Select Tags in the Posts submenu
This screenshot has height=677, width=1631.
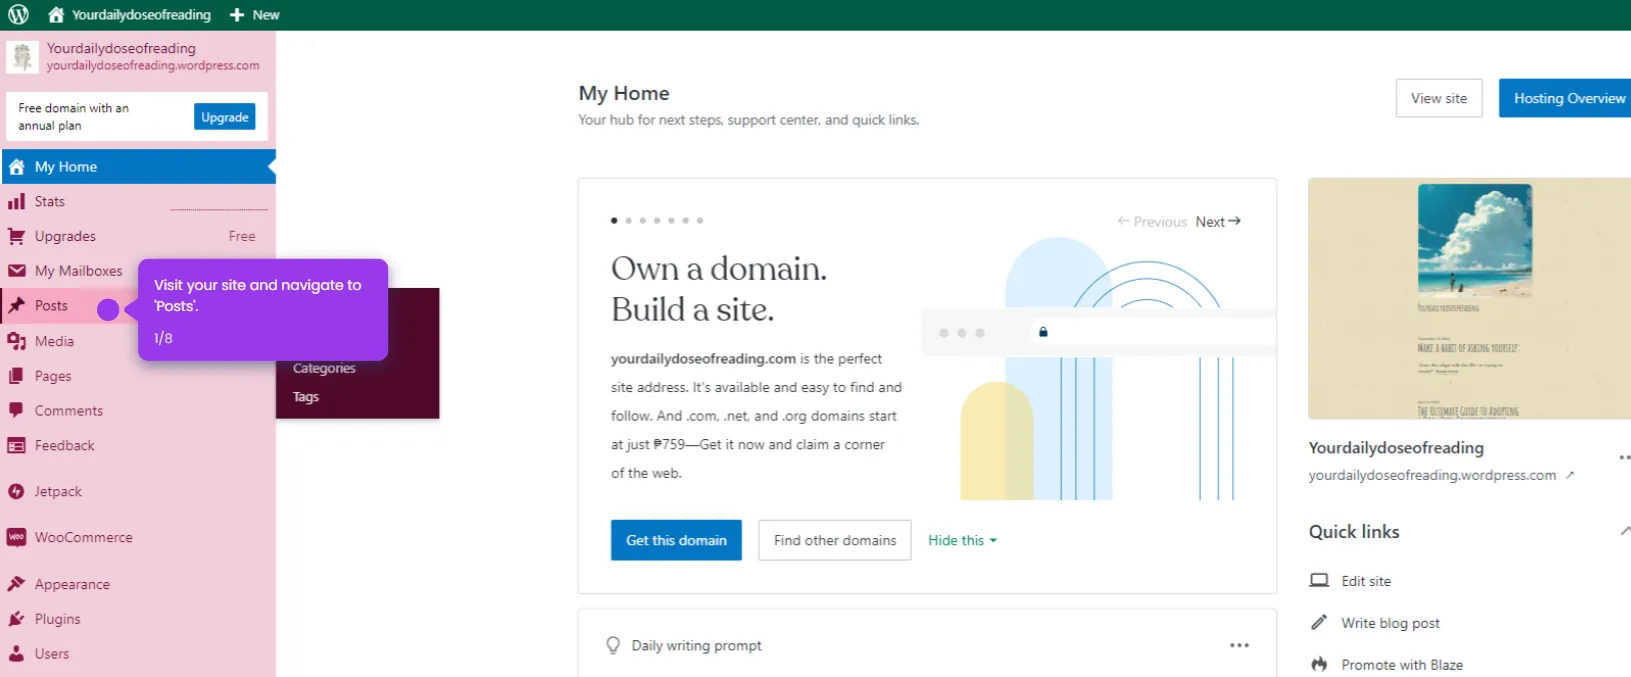click(306, 397)
